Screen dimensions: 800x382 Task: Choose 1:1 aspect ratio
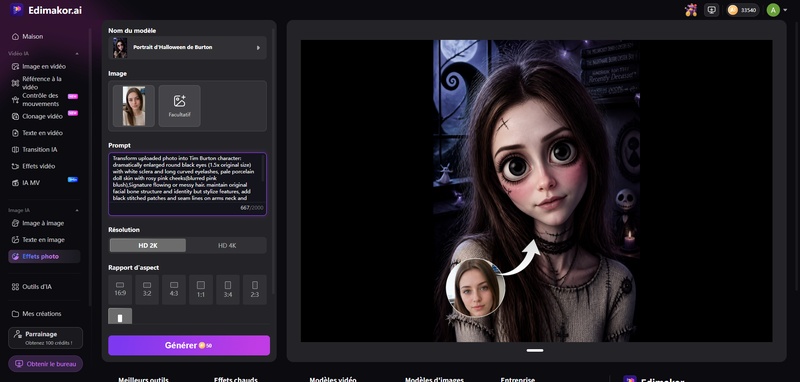coord(201,289)
